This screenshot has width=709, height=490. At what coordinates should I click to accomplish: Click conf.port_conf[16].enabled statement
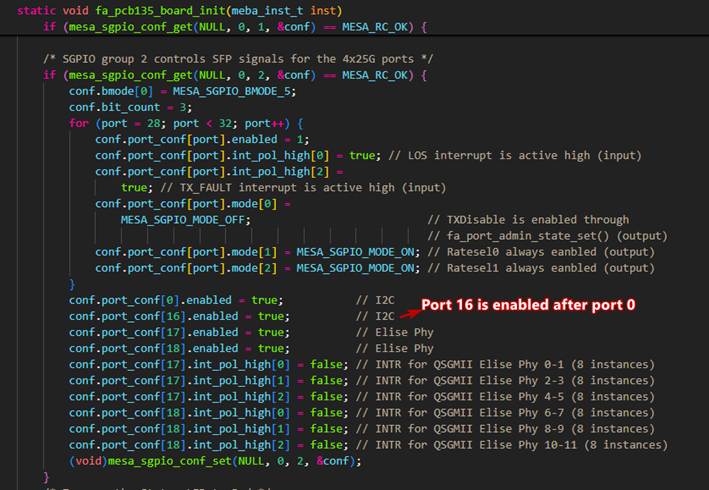(x=179, y=316)
